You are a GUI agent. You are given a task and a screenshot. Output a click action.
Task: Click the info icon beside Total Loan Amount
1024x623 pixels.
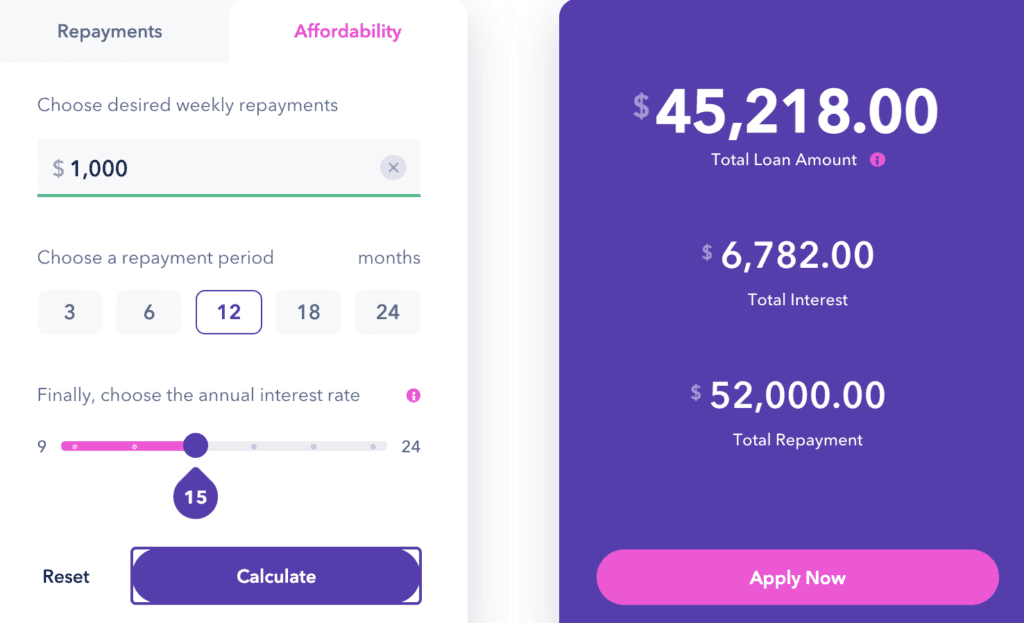coord(877,160)
